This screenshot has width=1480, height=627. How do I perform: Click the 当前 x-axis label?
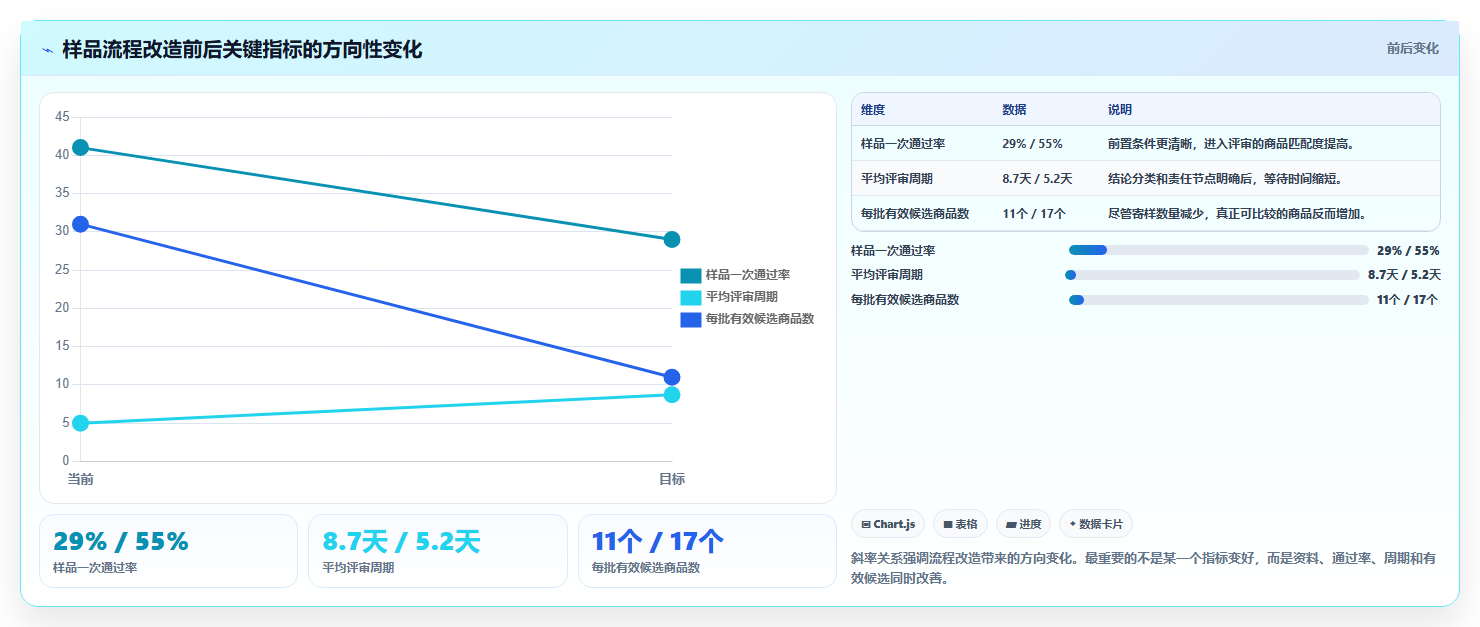81,480
